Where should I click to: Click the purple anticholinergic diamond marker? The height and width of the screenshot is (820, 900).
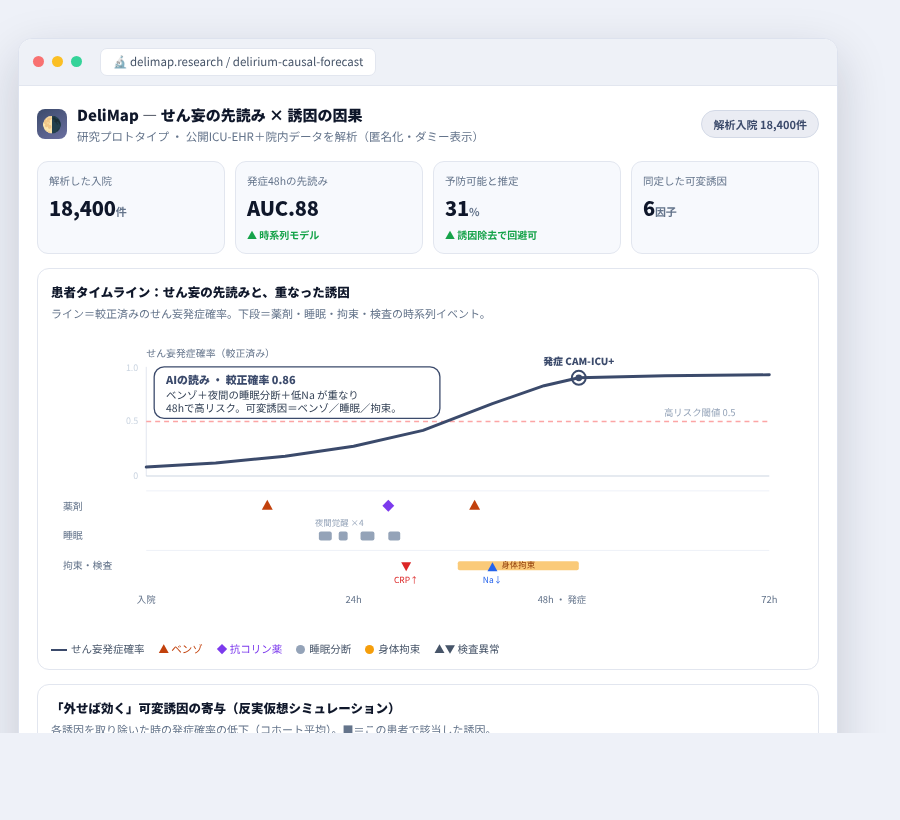click(x=389, y=506)
